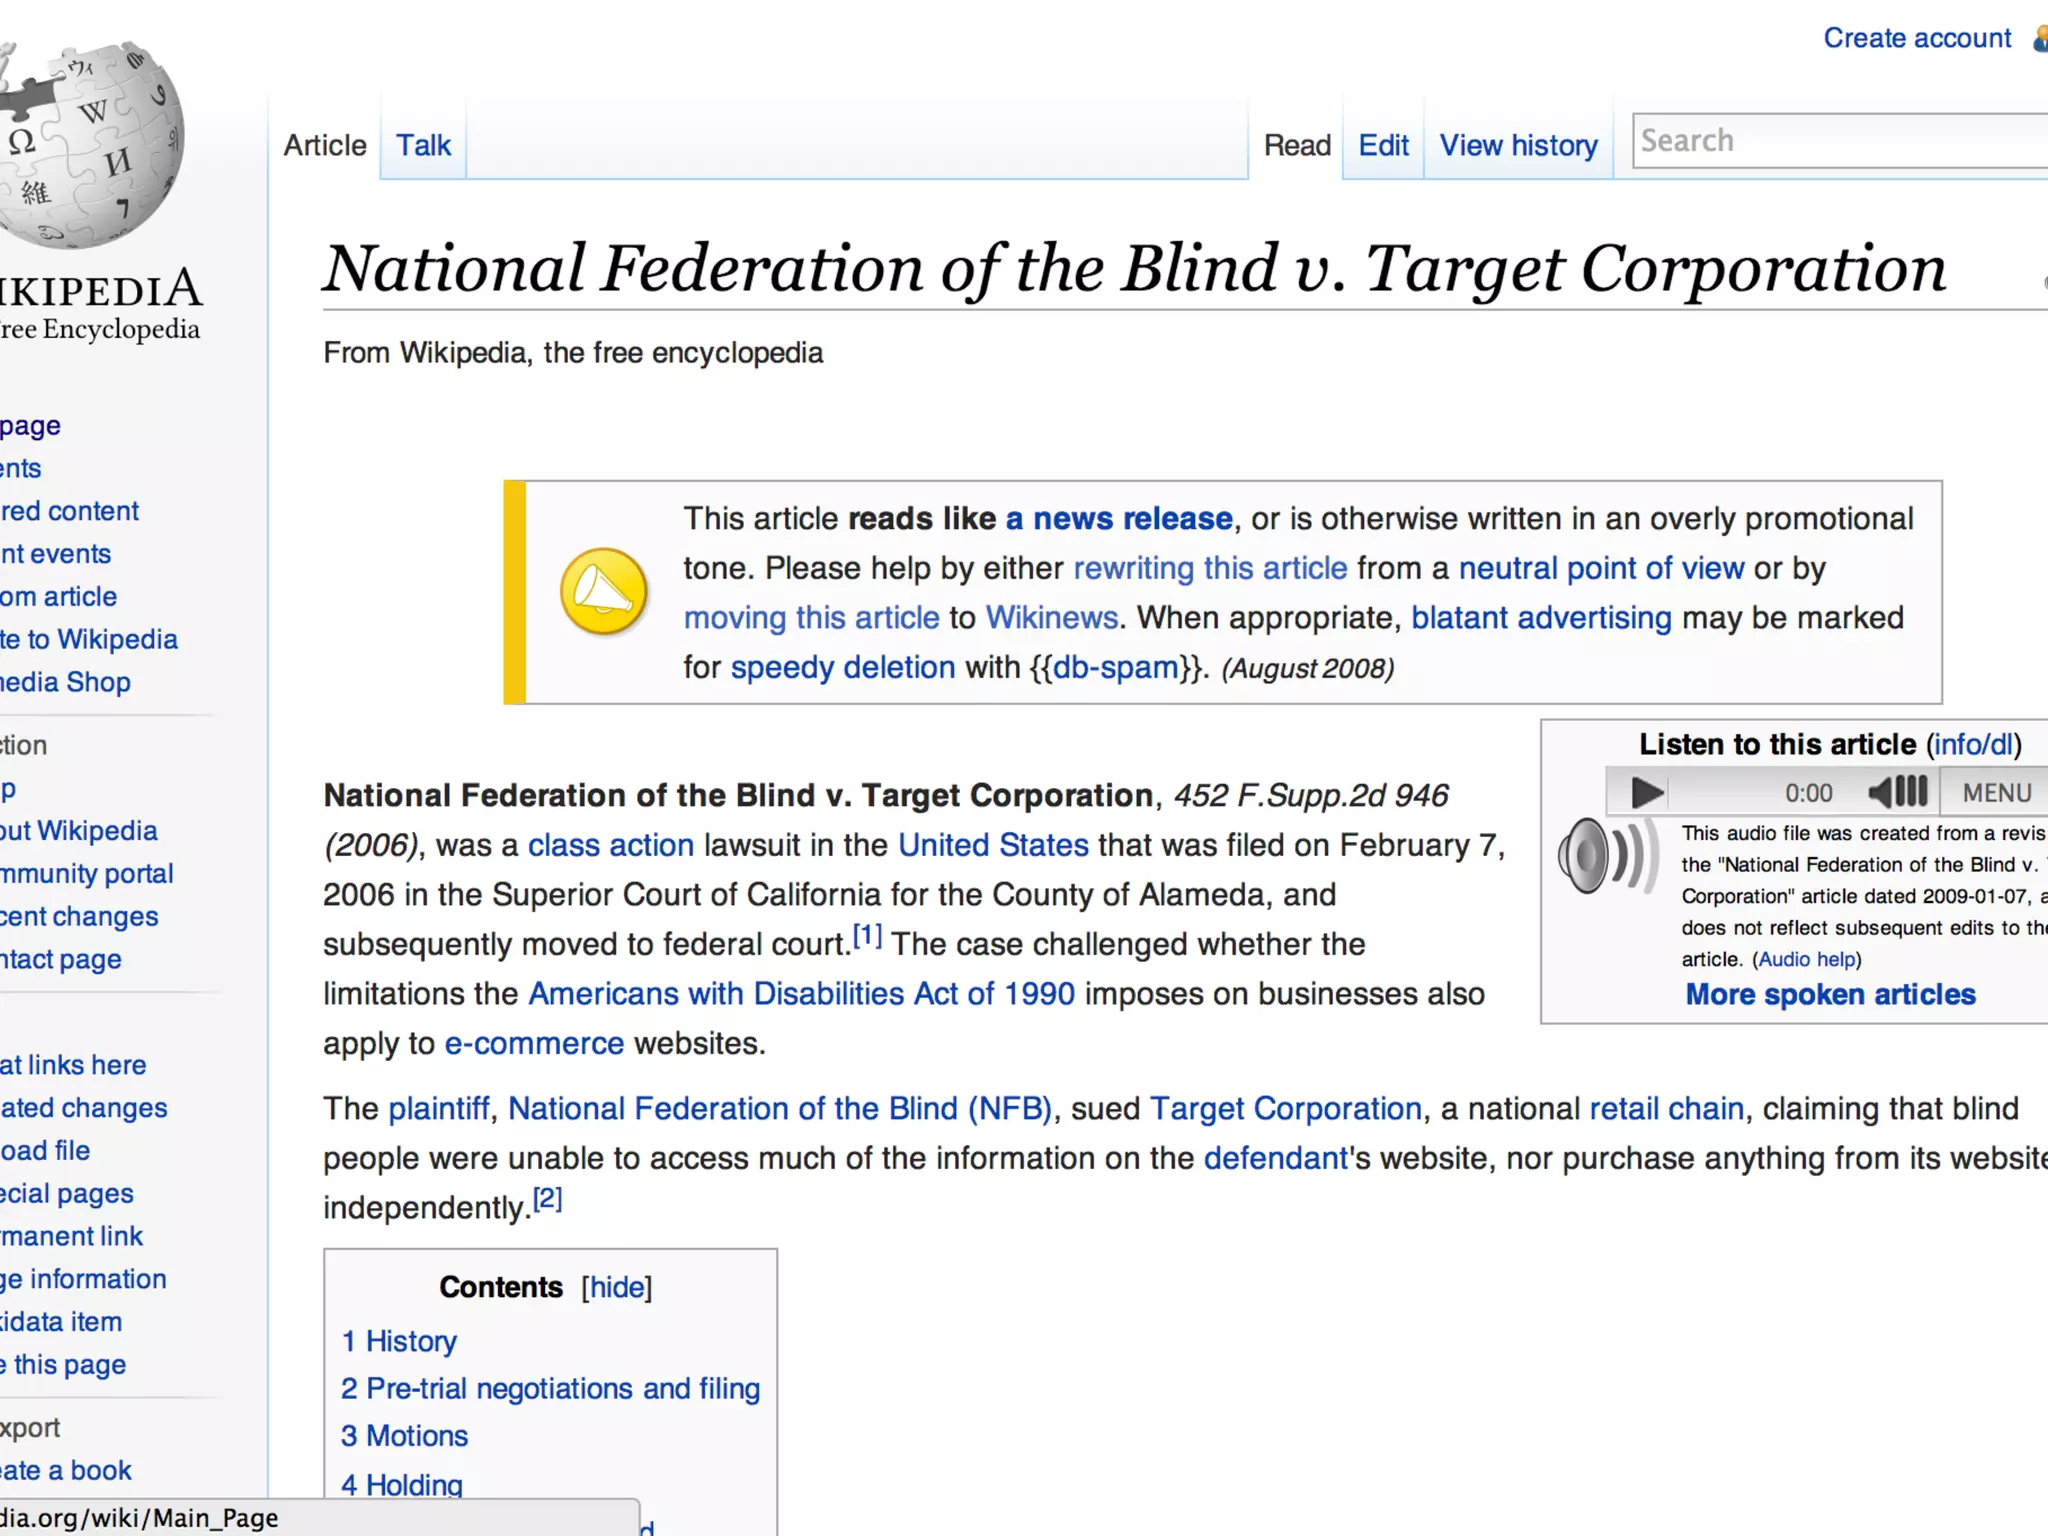Hide the Contents table

pos(616,1287)
